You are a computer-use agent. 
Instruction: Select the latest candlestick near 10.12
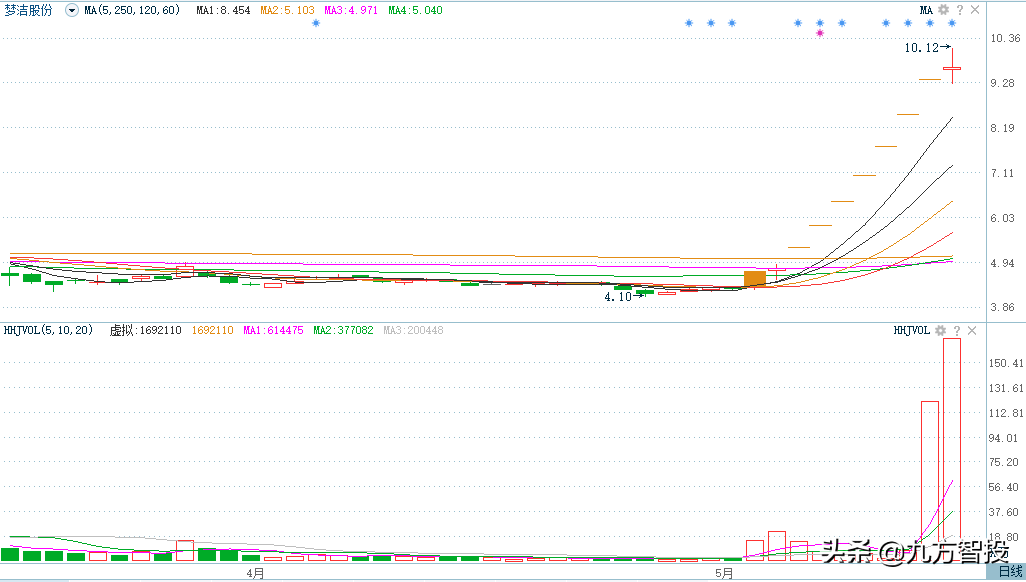pos(952,68)
